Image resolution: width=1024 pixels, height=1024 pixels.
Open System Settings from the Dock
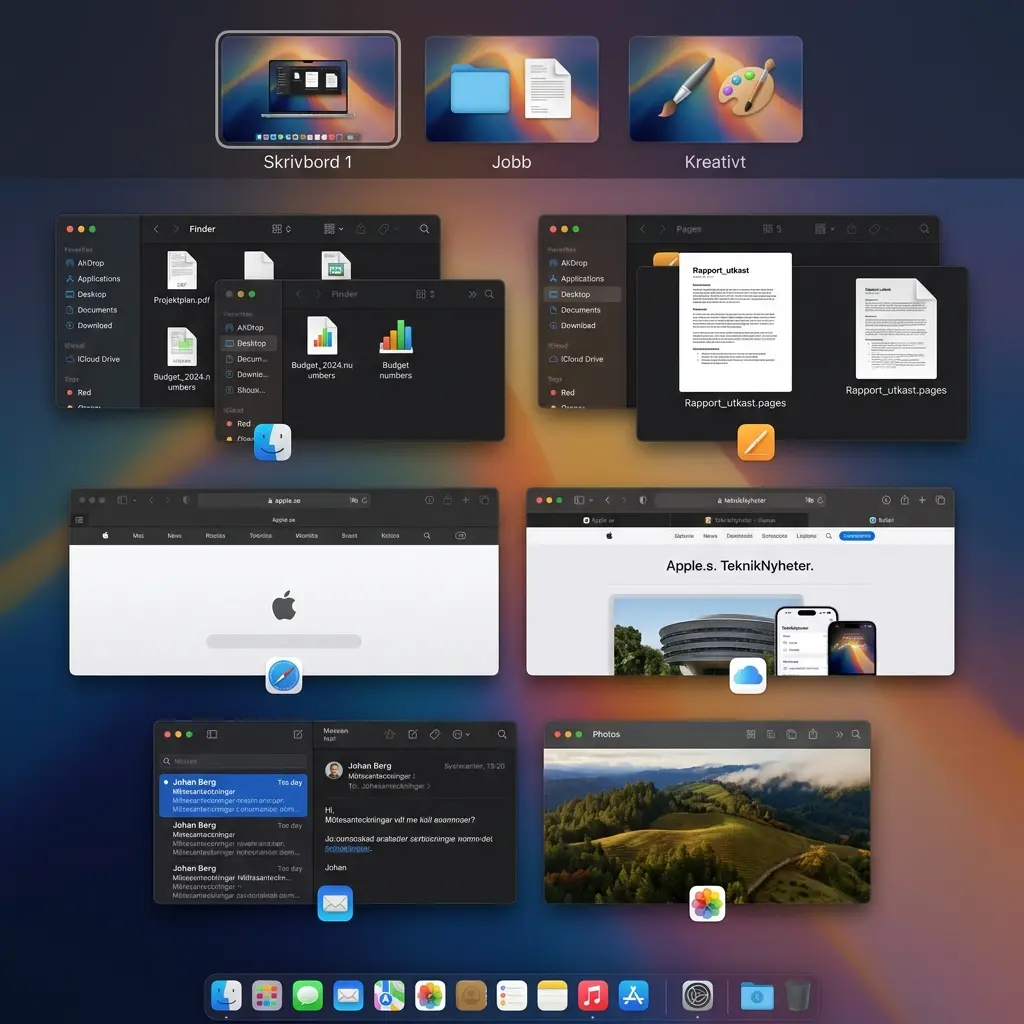(697, 996)
